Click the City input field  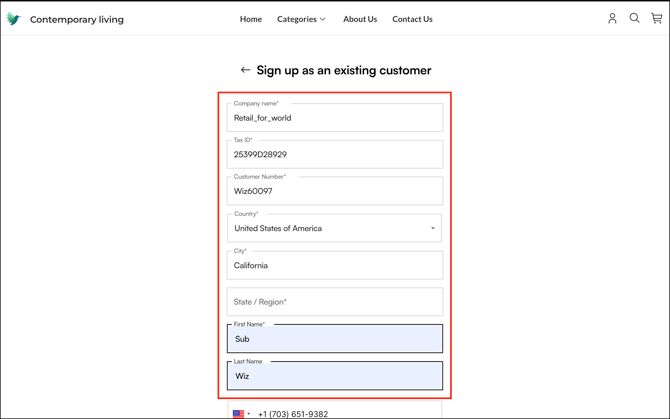tap(335, 265)
